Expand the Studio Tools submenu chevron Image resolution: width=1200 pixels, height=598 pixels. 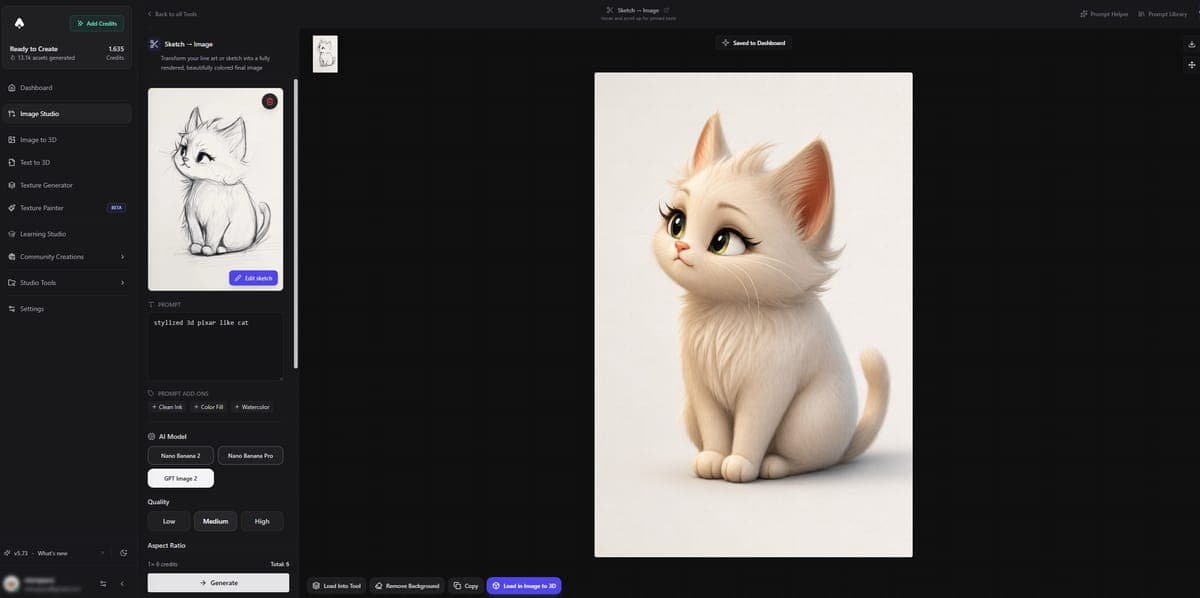(x=122, y=283)
